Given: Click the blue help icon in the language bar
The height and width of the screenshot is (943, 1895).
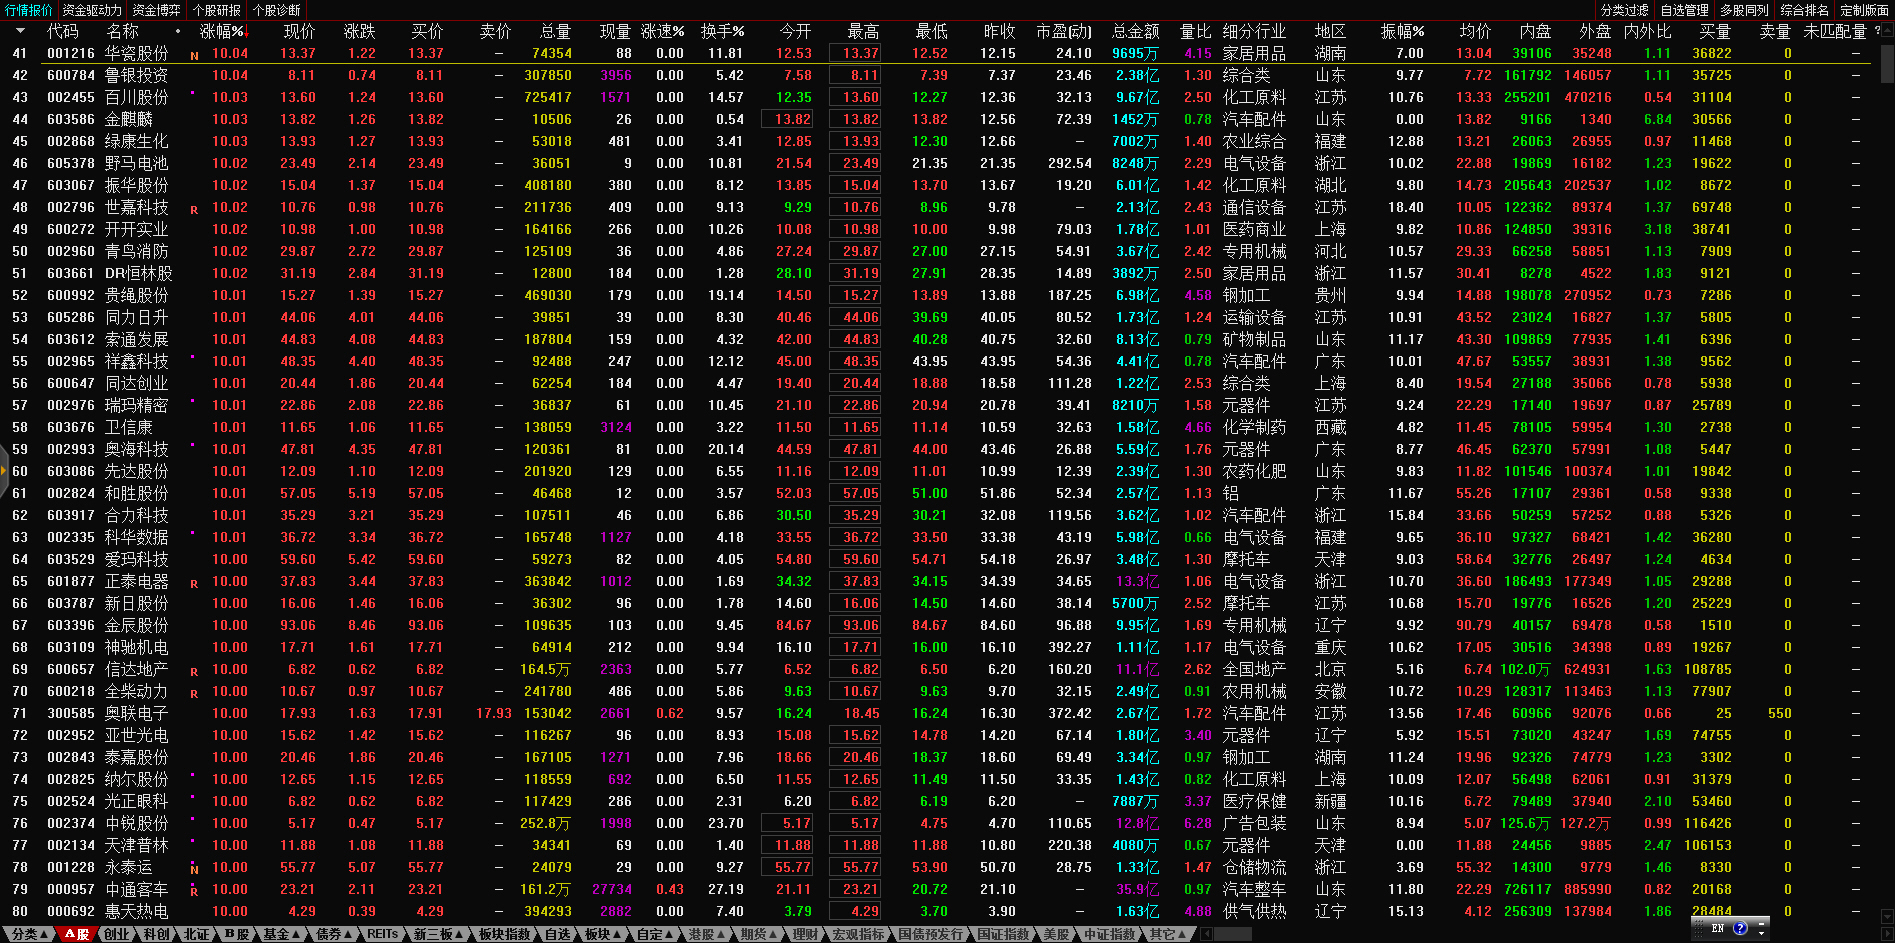Looking at the screenshot, I should tap(1740, 928).
